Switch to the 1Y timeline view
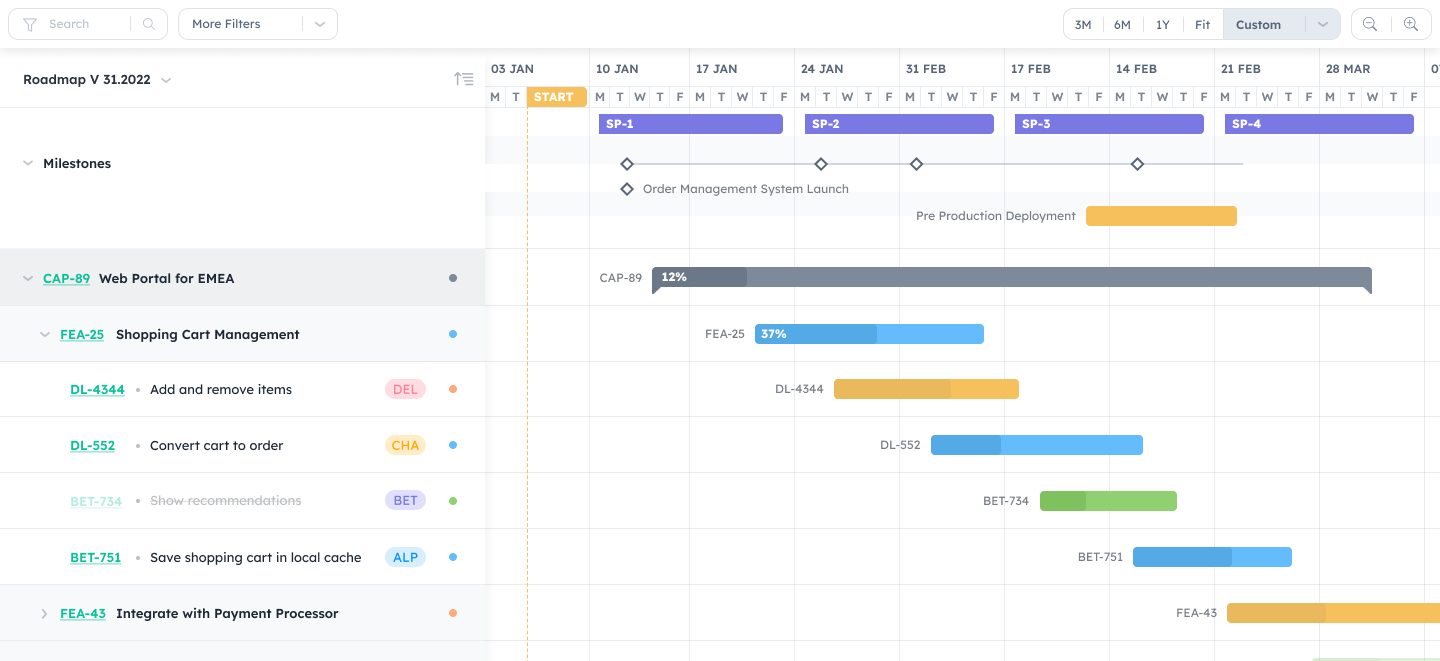The image size is (1440, 661). point(1162,23)
